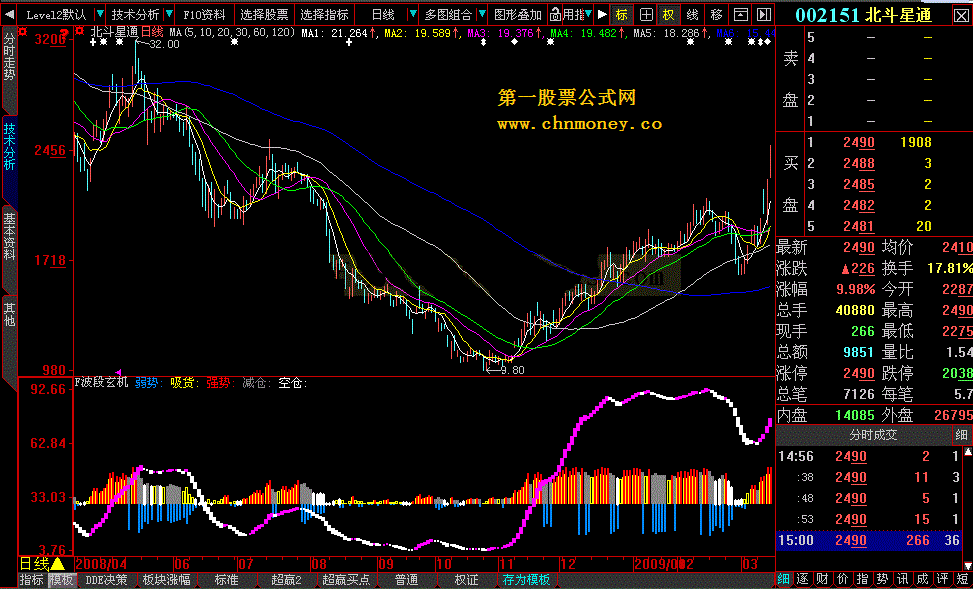This screenshot has width=973, height=589.
Task: Click the 价 price button
Action: pos(842,580)
